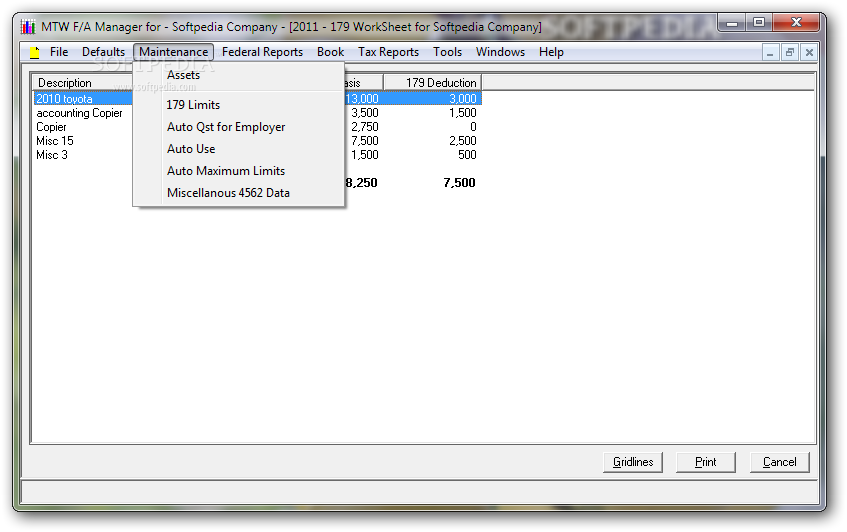847x532 pixels.
Task: Click the 0 deduction for Copier
Action: tap(473, 127)
